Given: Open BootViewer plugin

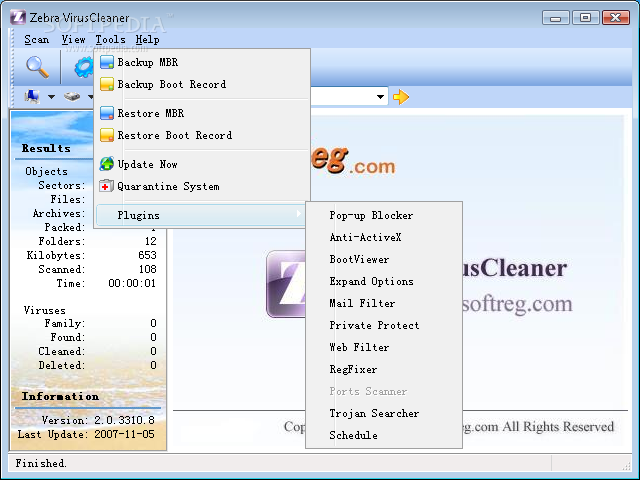Looking at the screenshot, I should pos(384,260).
